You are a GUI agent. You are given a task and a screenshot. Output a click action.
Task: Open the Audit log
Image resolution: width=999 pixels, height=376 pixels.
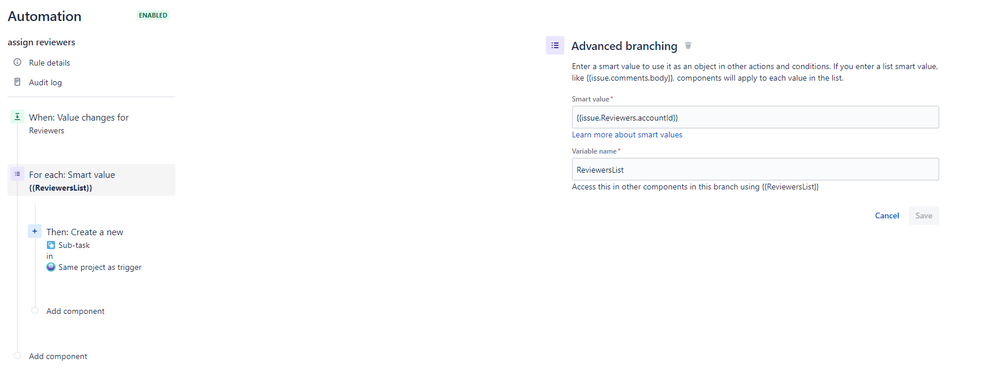[45, 82]
